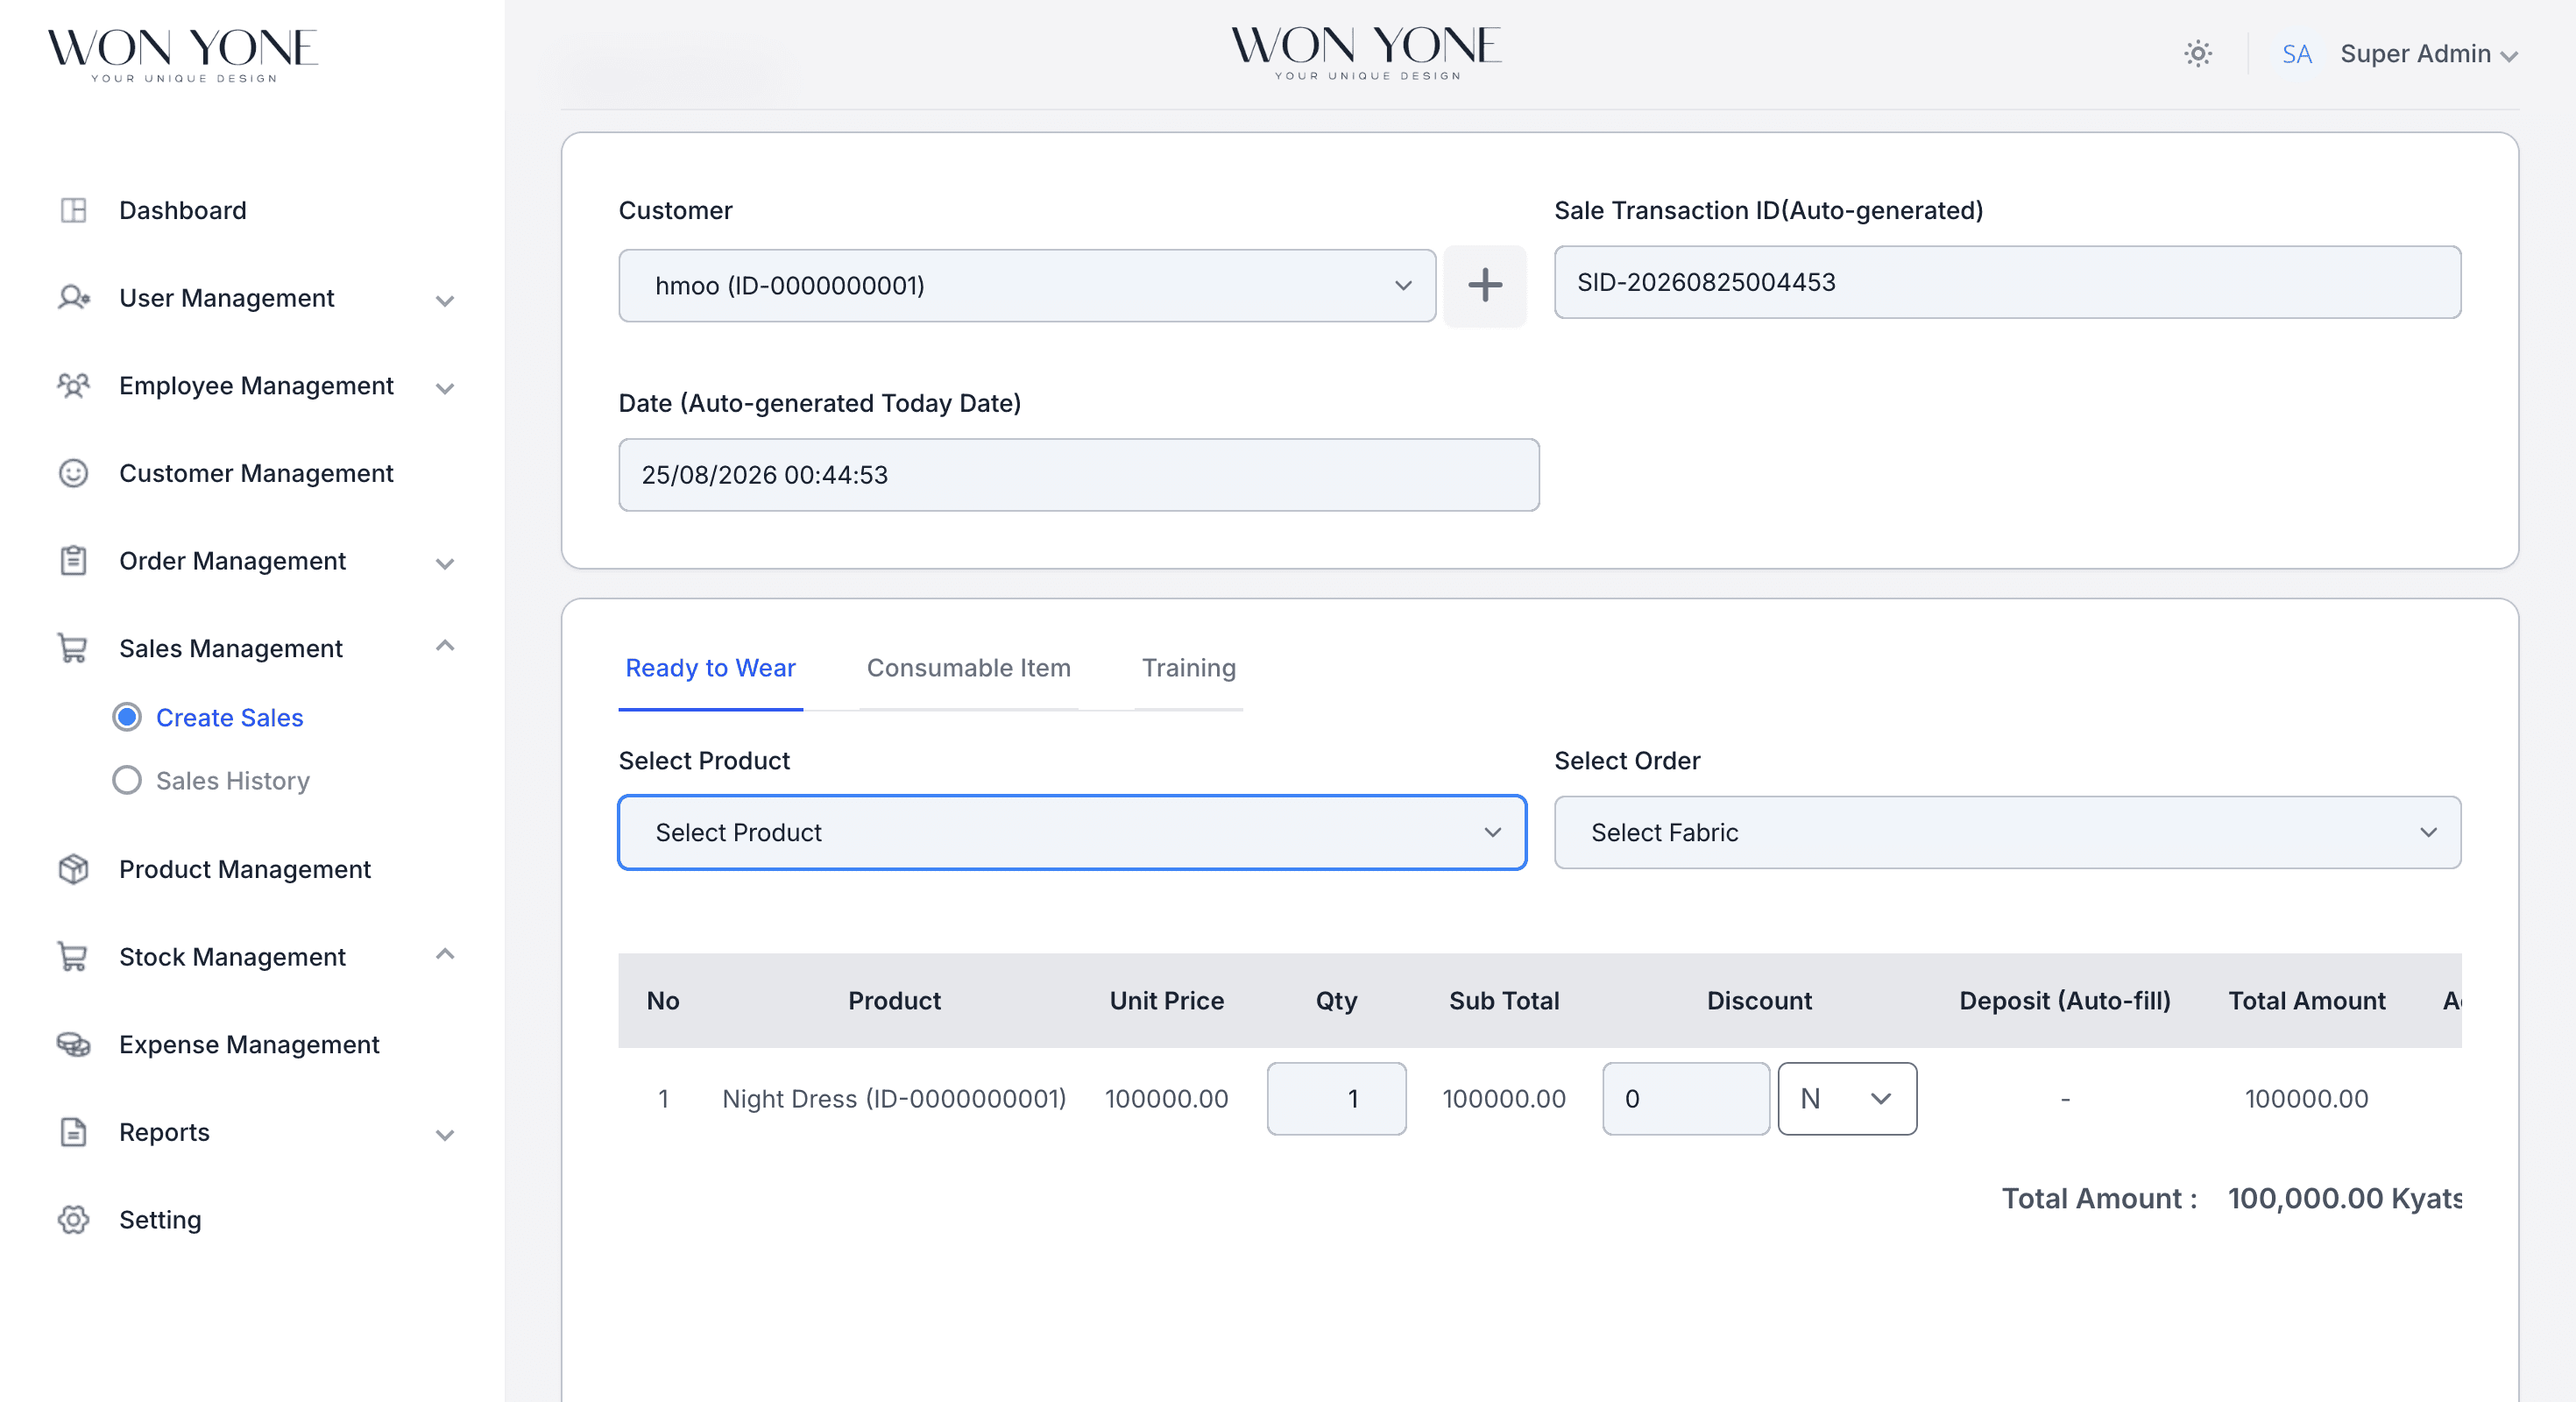Click the Customer Management smiley icon

[73, 473]
